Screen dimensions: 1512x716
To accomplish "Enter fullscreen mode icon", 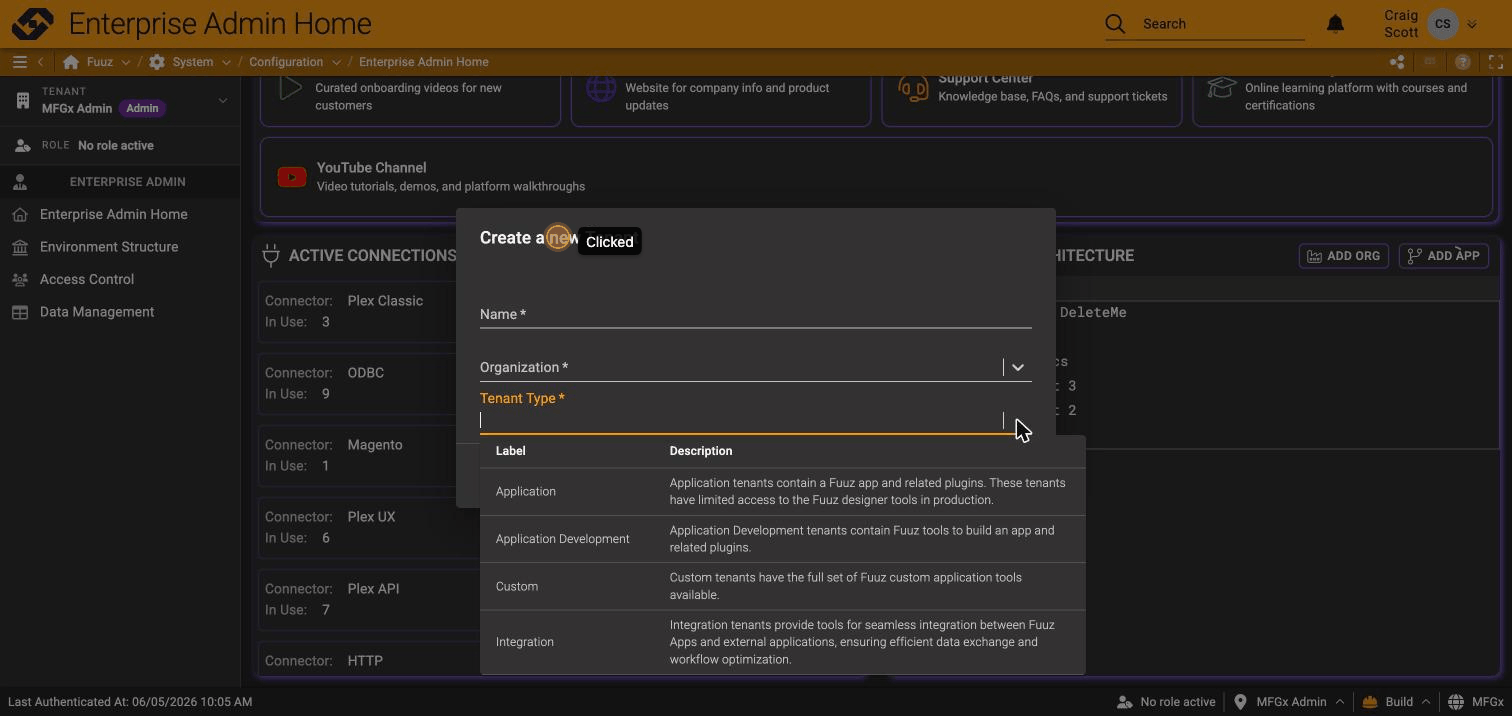I will 1496,62.
